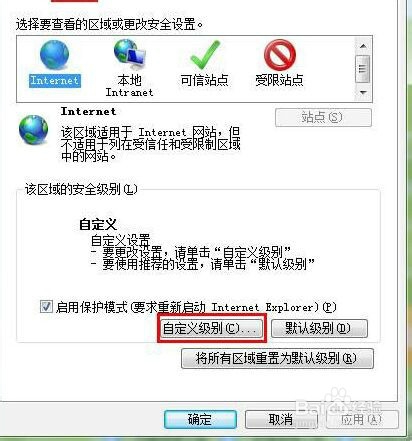Click the 取消 cancel button
Viewport: 412px width, 441px height.
281,419
